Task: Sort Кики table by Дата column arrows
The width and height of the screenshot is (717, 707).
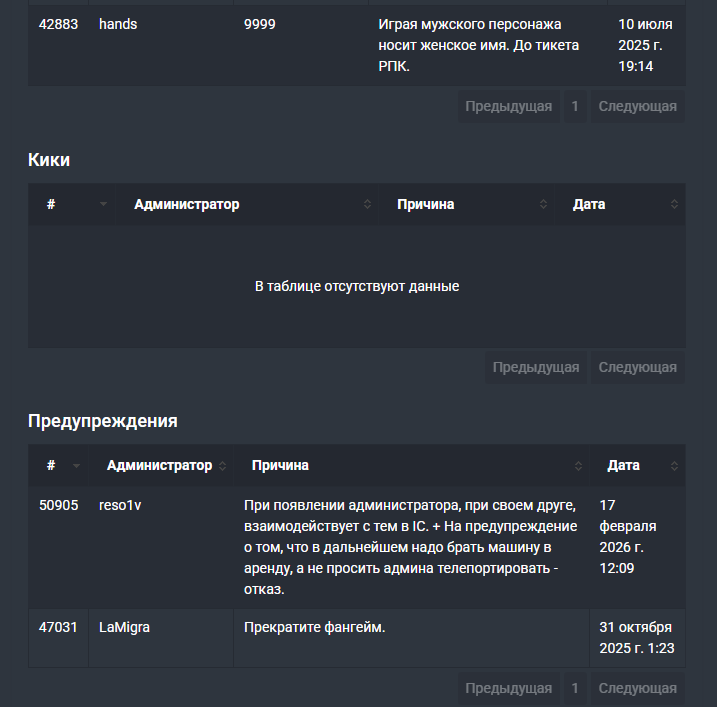Action: pos(674,204)
